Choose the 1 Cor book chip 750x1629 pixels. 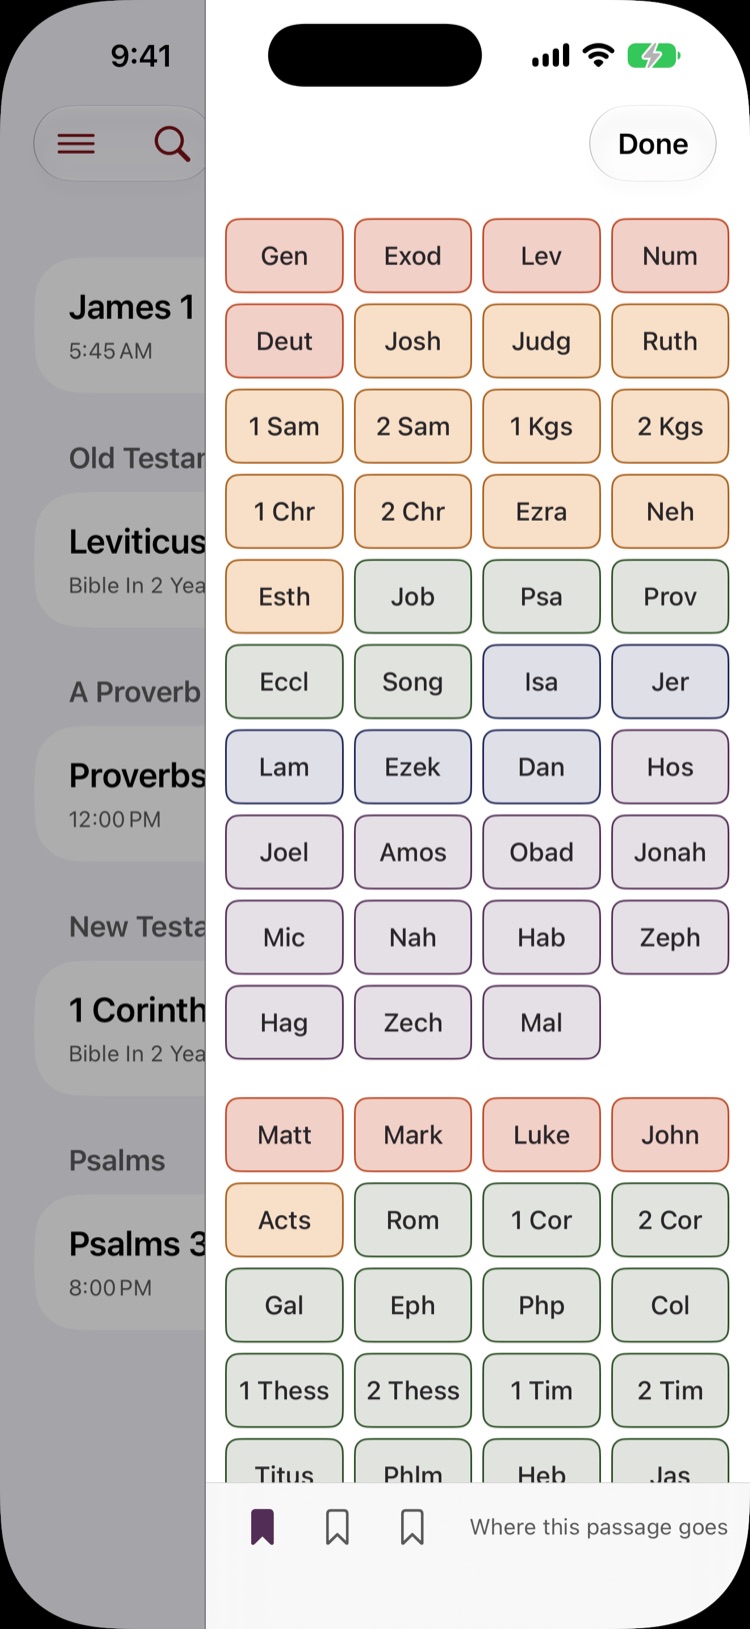point(541,1220)
